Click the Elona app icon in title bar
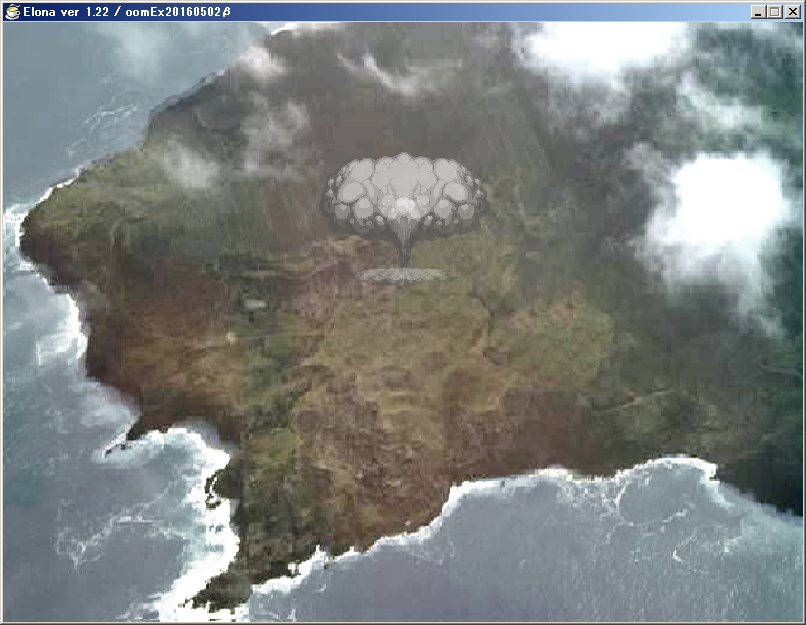The height and width of the screenshot is (625, 806). (13, 12)
